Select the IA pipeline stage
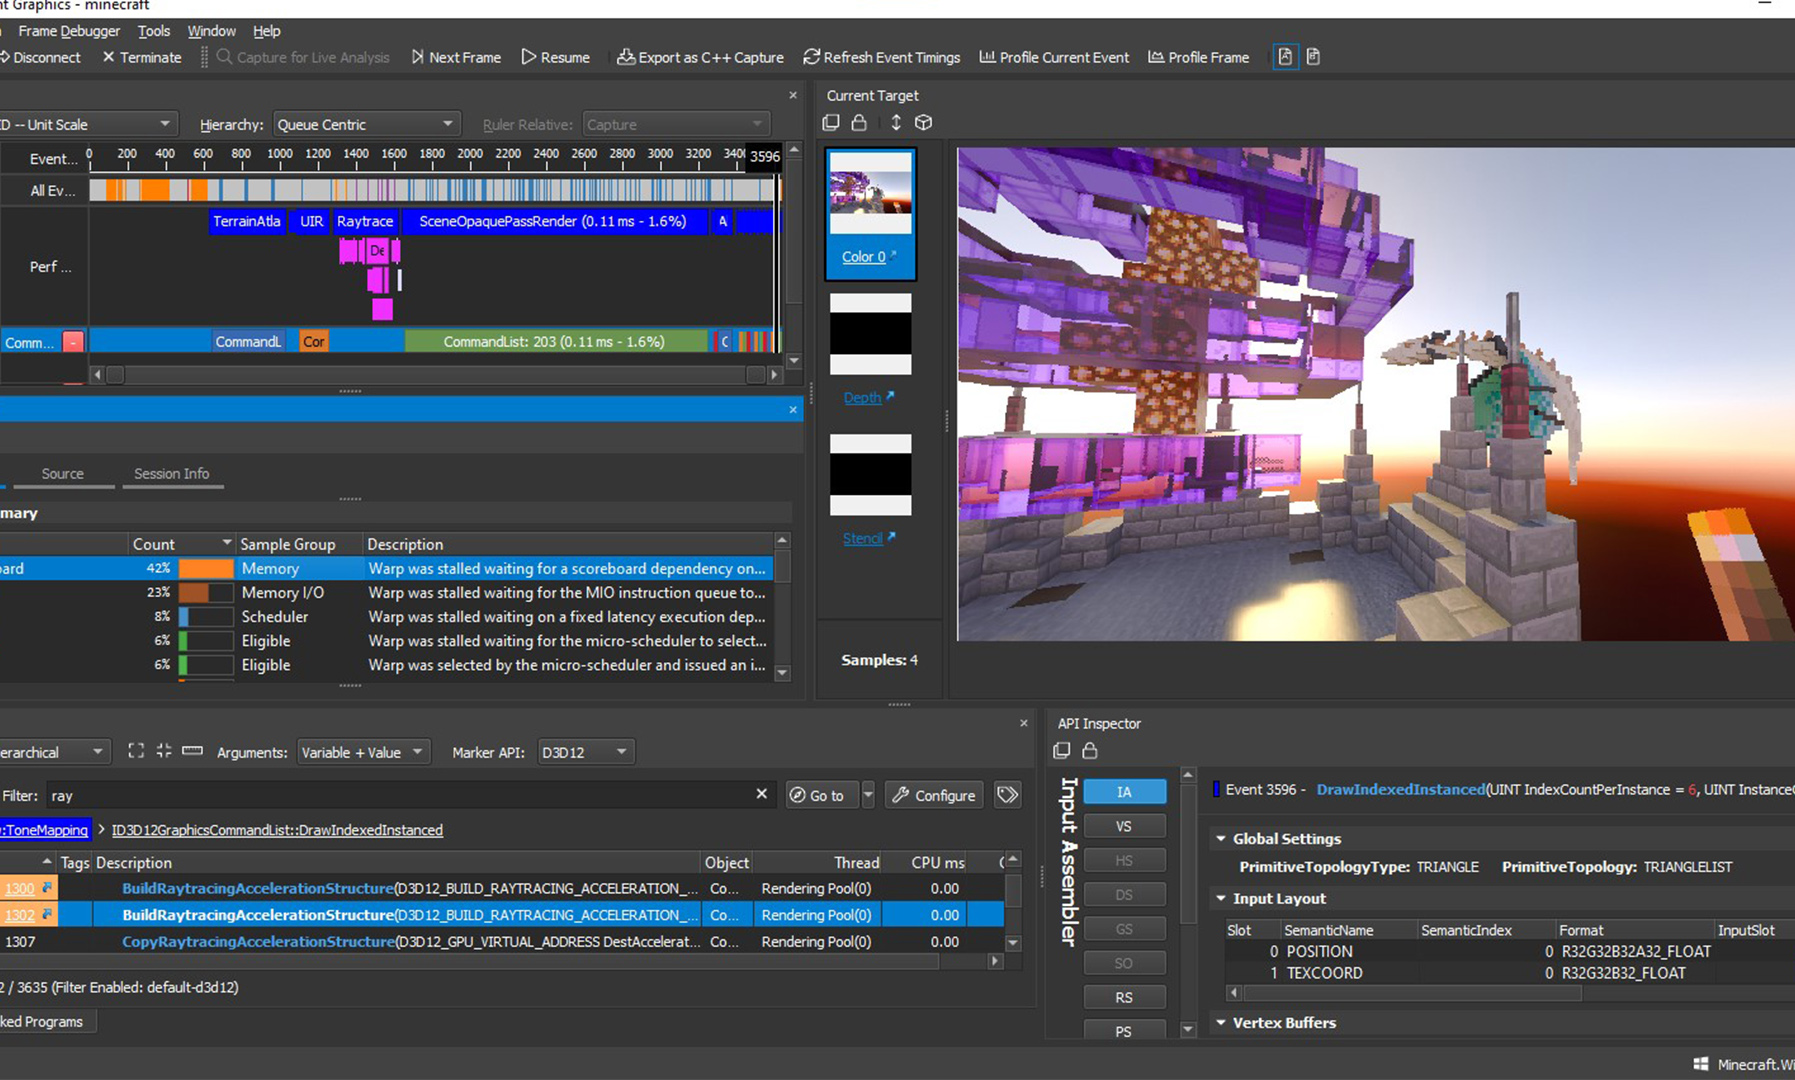The width and height of the screenshot is (1795, 1080). point(1124,792)
